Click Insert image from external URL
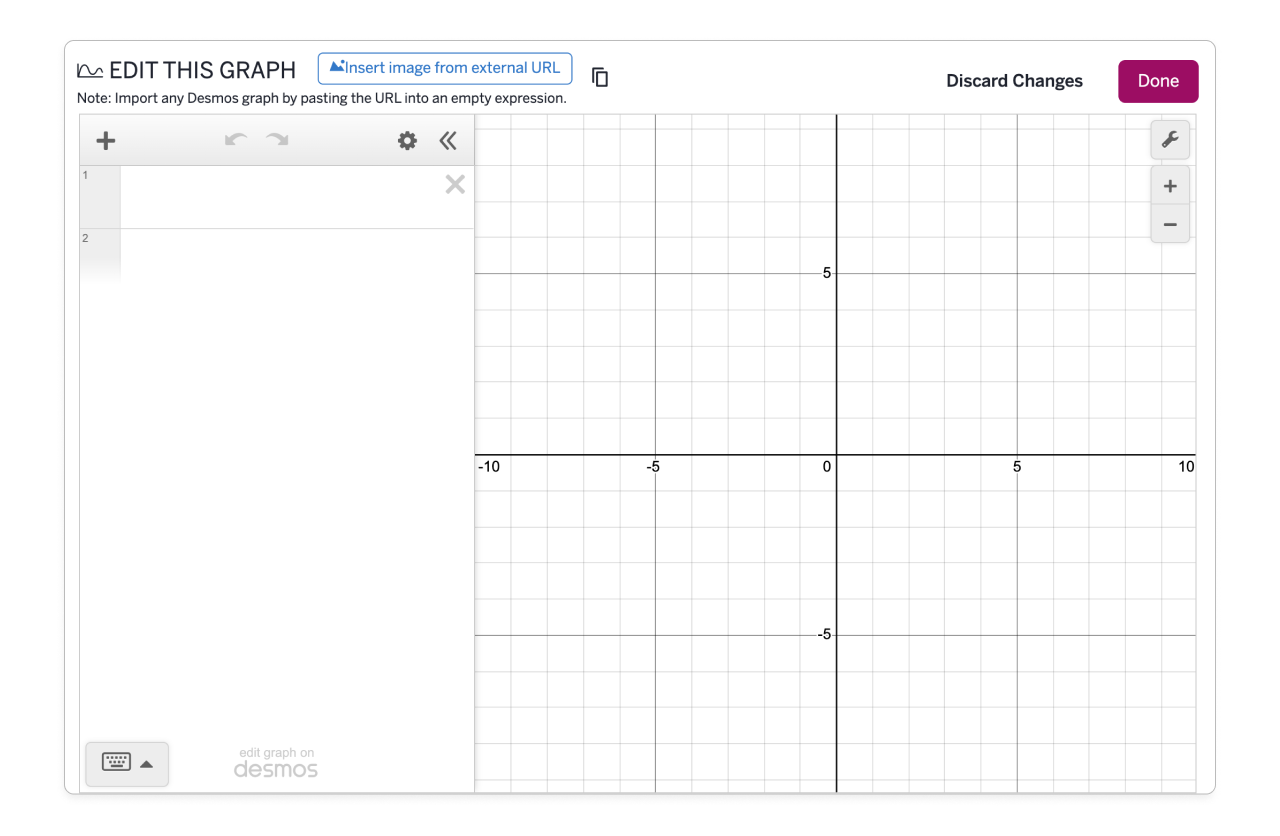The image size is (1280, 836). coord(445,68)
